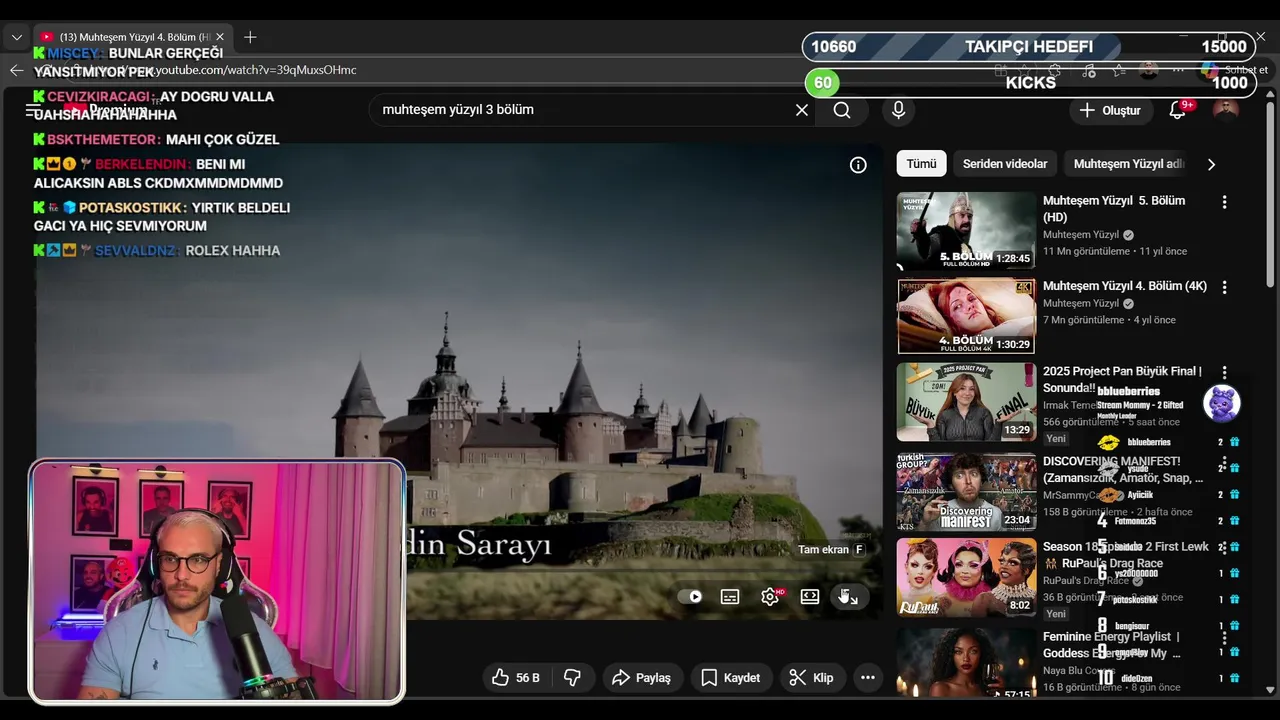This screenshot has height=720, width=1280.
Task: Select the Seriden videolar chip
Action: (x=1005, y=164)
